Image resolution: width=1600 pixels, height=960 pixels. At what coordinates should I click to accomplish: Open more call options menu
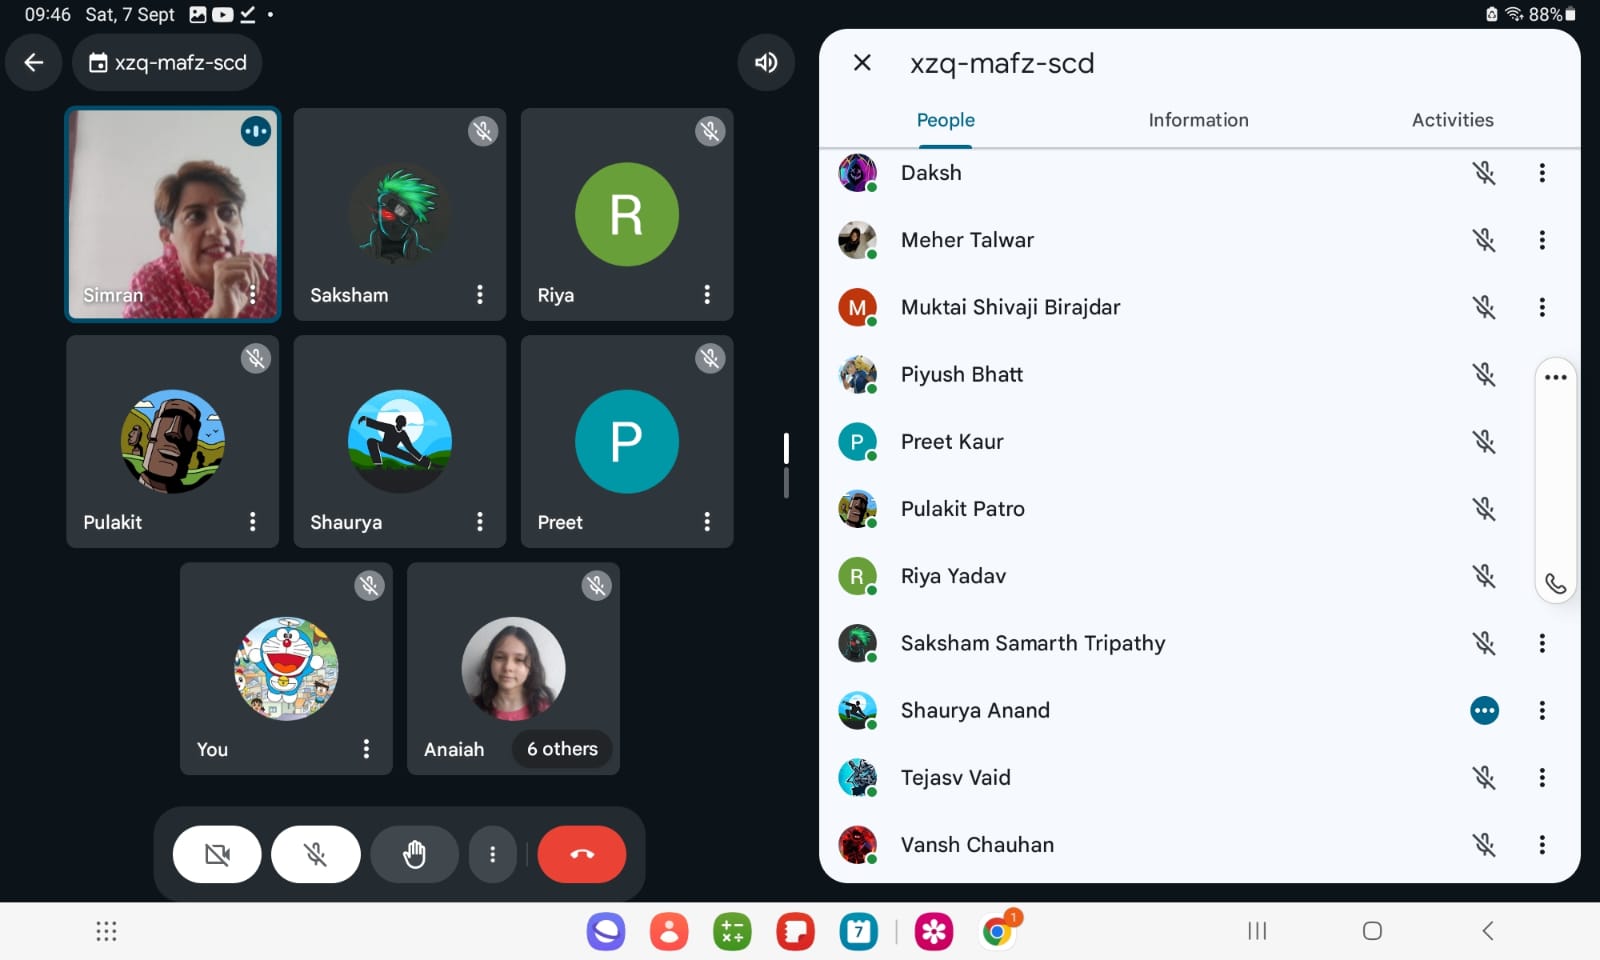pyautogui.click(x=492, y=854)
